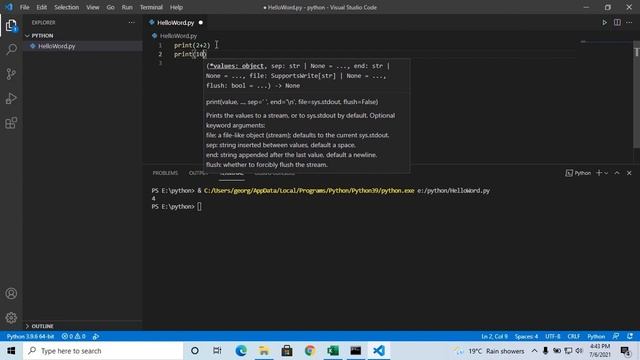Open the command prompt taskbar icon

coord(356,351)
